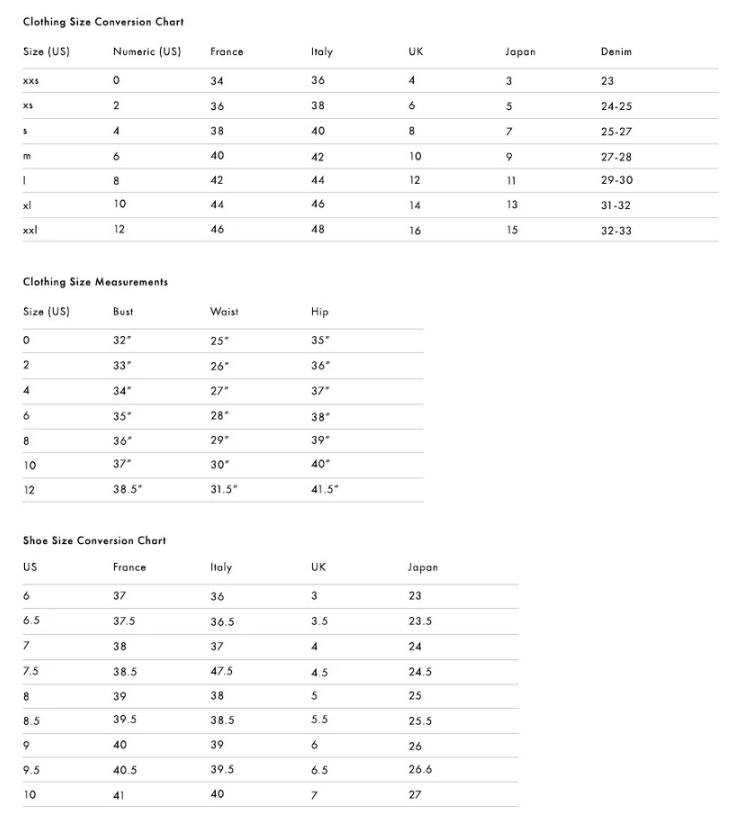Screen dimensions: 739x828
Task: Select Italy shoe size value "47.5"
Action: click(222, 672)
